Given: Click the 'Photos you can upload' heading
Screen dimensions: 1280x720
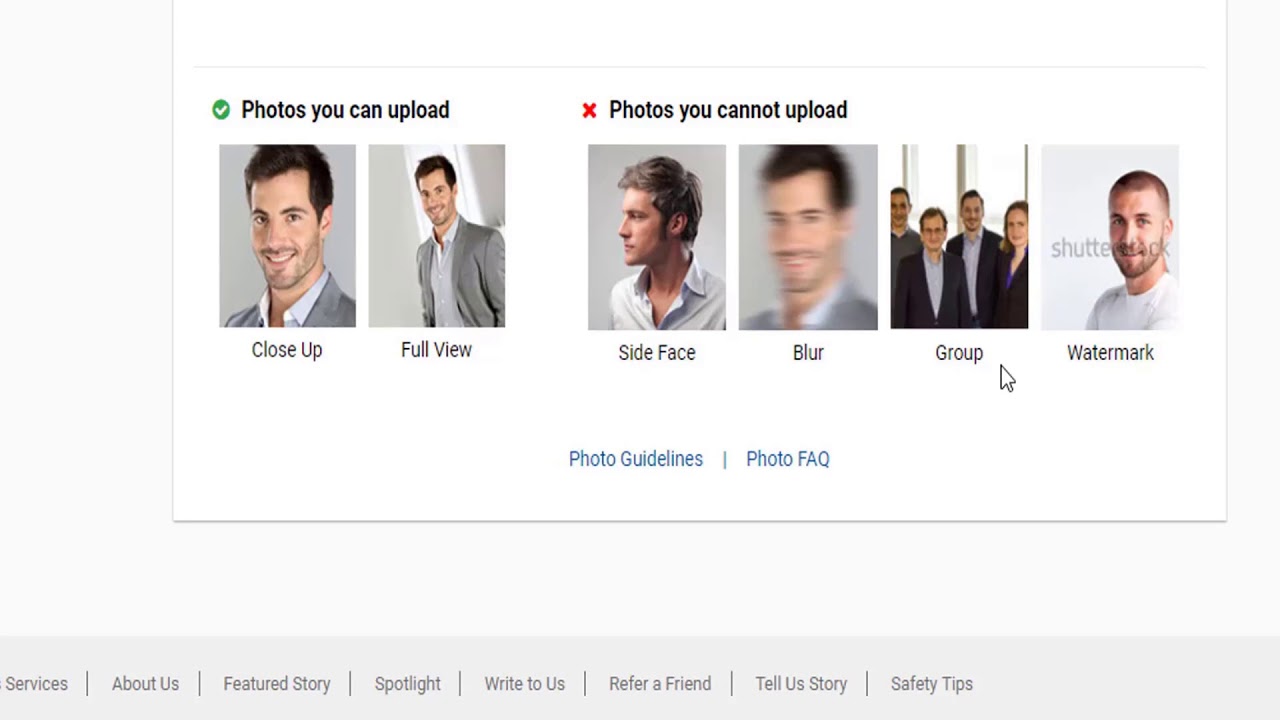Looking at the screenshot, I should [x=345, y=110].
